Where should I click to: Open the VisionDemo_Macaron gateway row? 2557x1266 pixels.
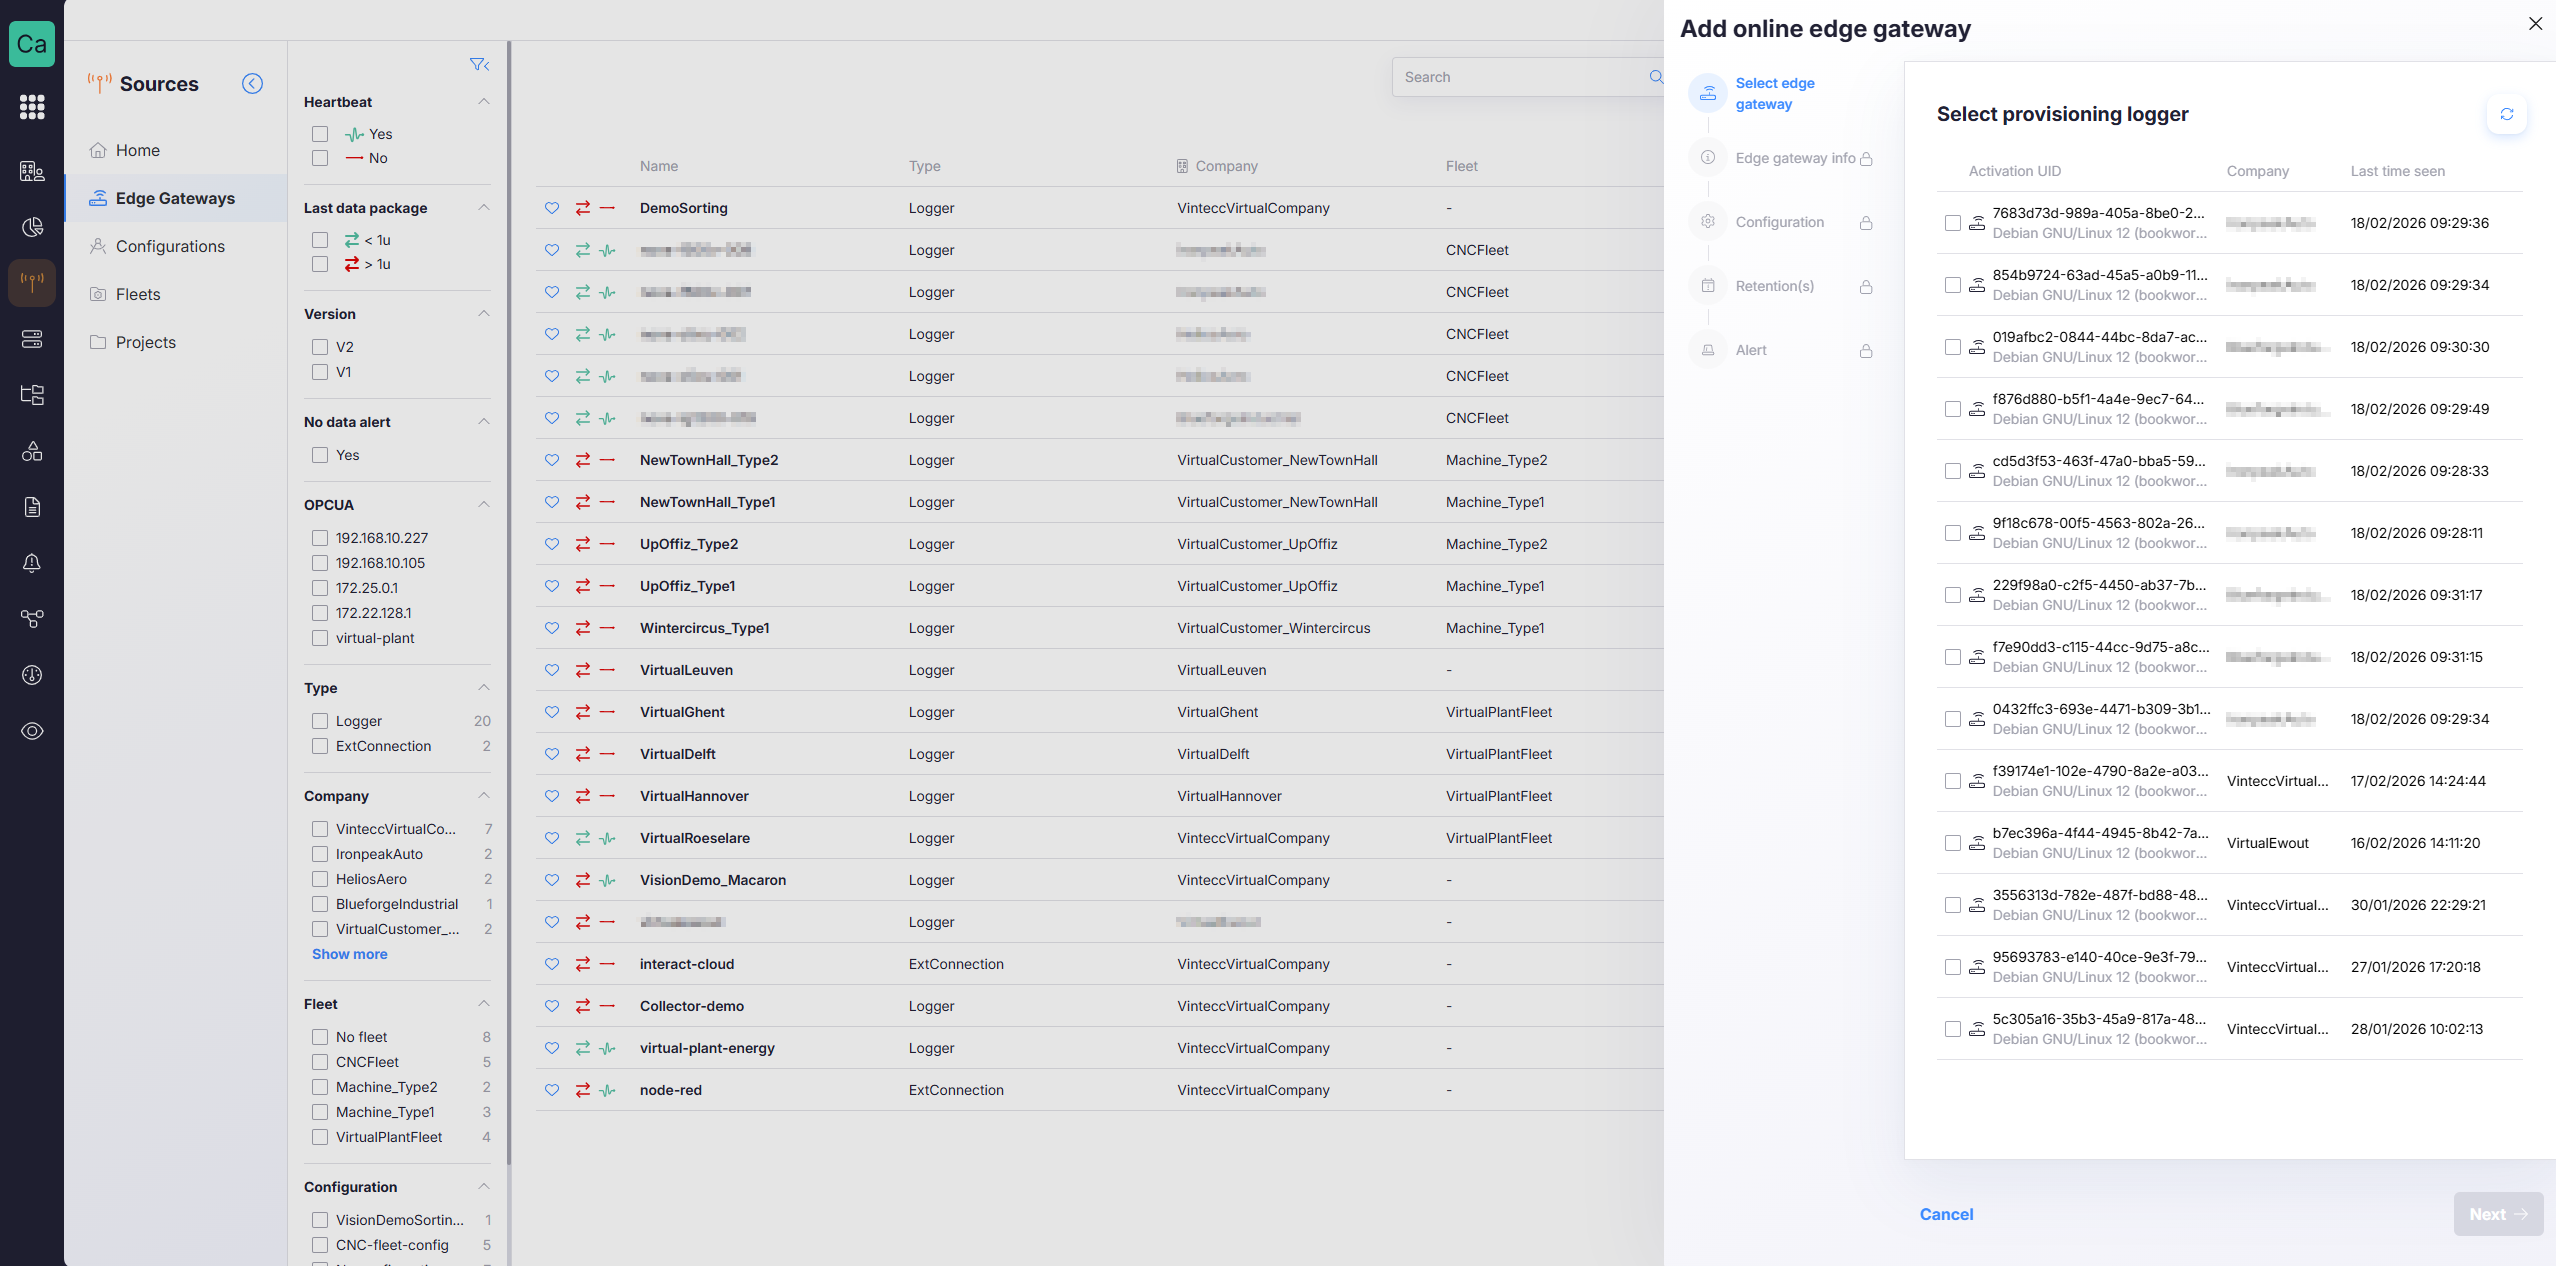point(1099,880)
